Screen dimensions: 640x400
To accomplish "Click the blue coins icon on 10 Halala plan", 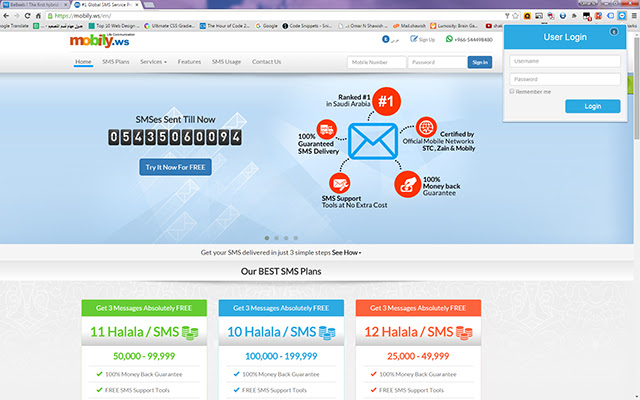I will click(327, 333).
